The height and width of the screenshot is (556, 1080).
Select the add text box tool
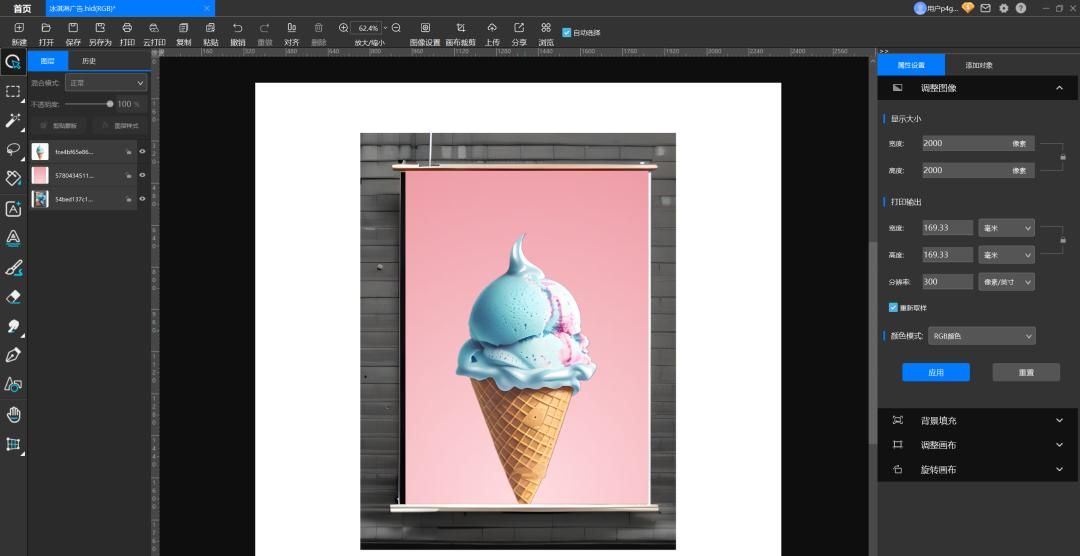pos(13,209)
